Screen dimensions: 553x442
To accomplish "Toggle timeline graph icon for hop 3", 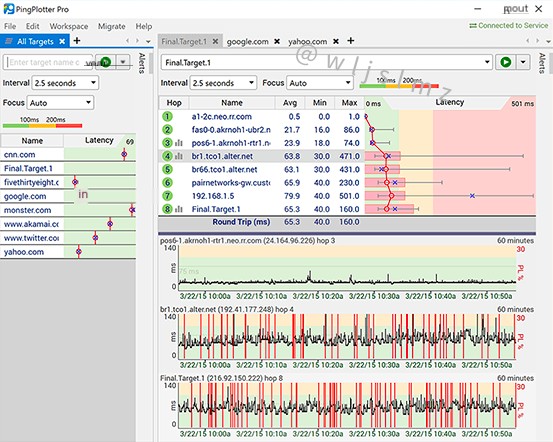I will pos(179,143).
